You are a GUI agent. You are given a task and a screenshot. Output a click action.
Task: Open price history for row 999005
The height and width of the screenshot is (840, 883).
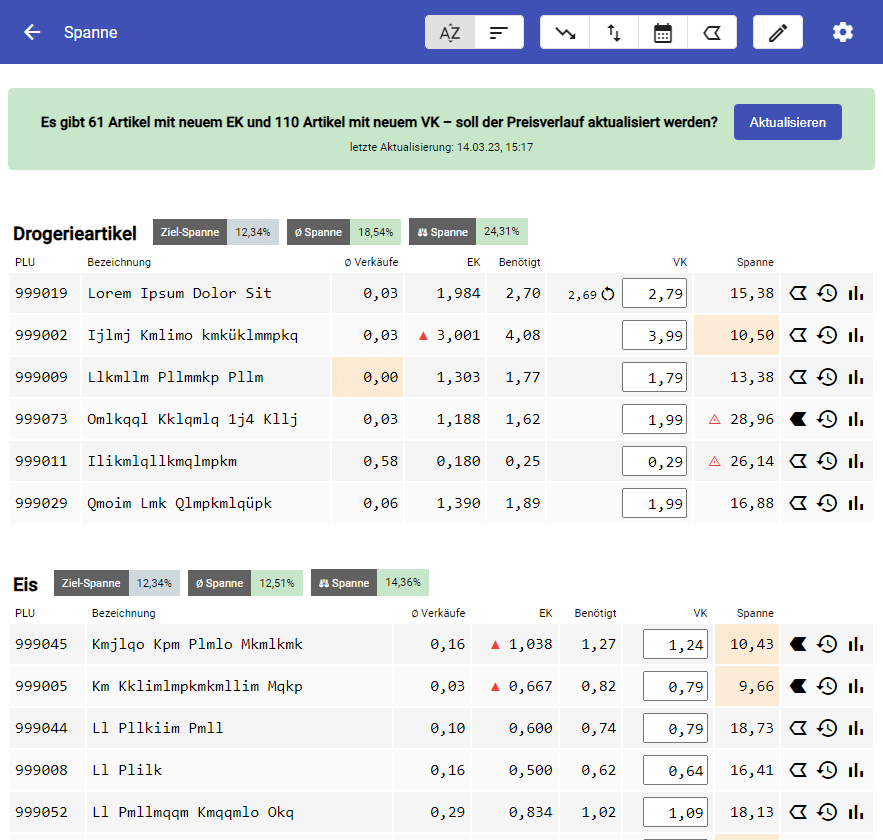pyautogui.click(x=827, y=686)
